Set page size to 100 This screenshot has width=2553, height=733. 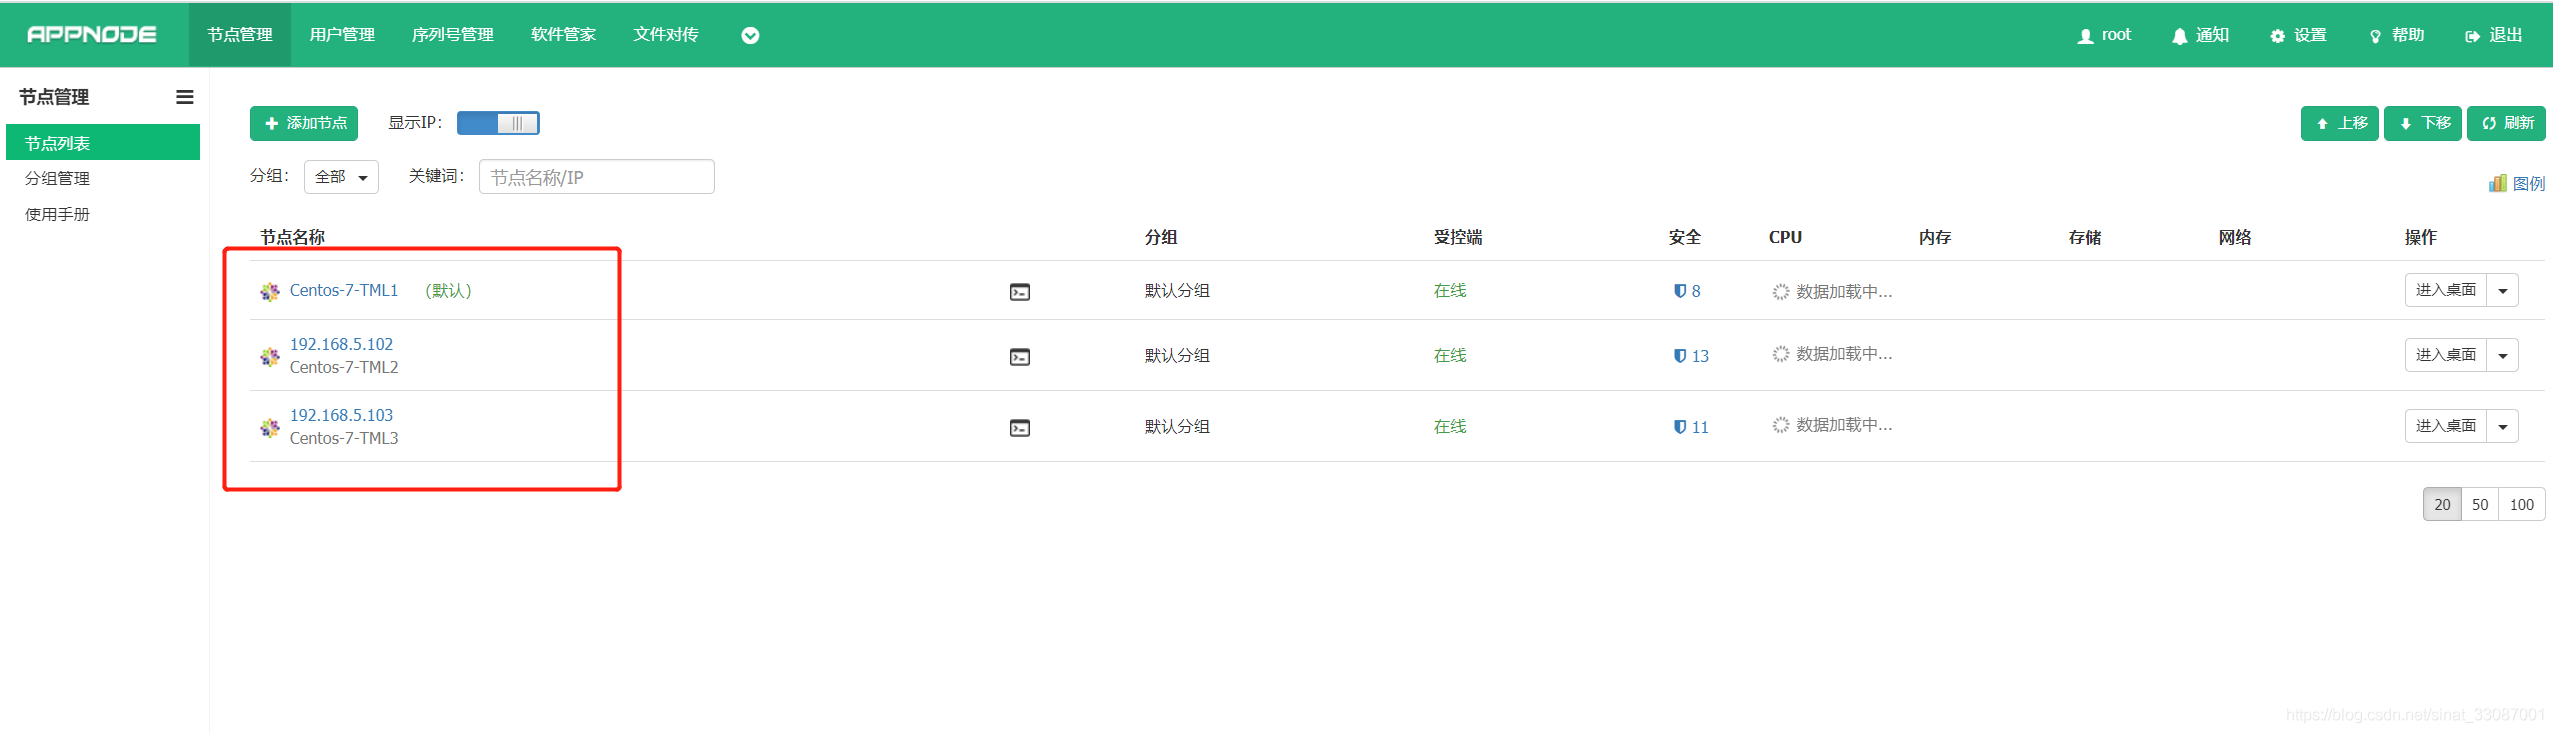(2522, 505)
